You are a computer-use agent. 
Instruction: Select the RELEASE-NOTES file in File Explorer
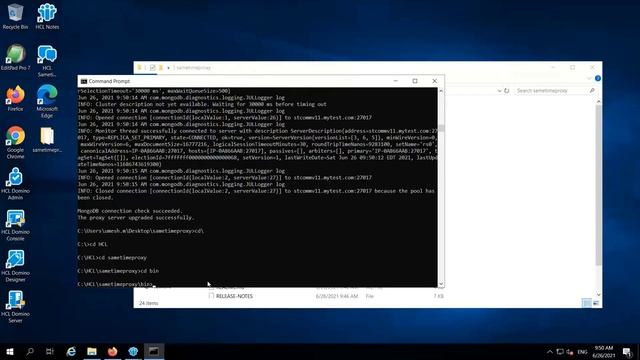coord(234,296)
